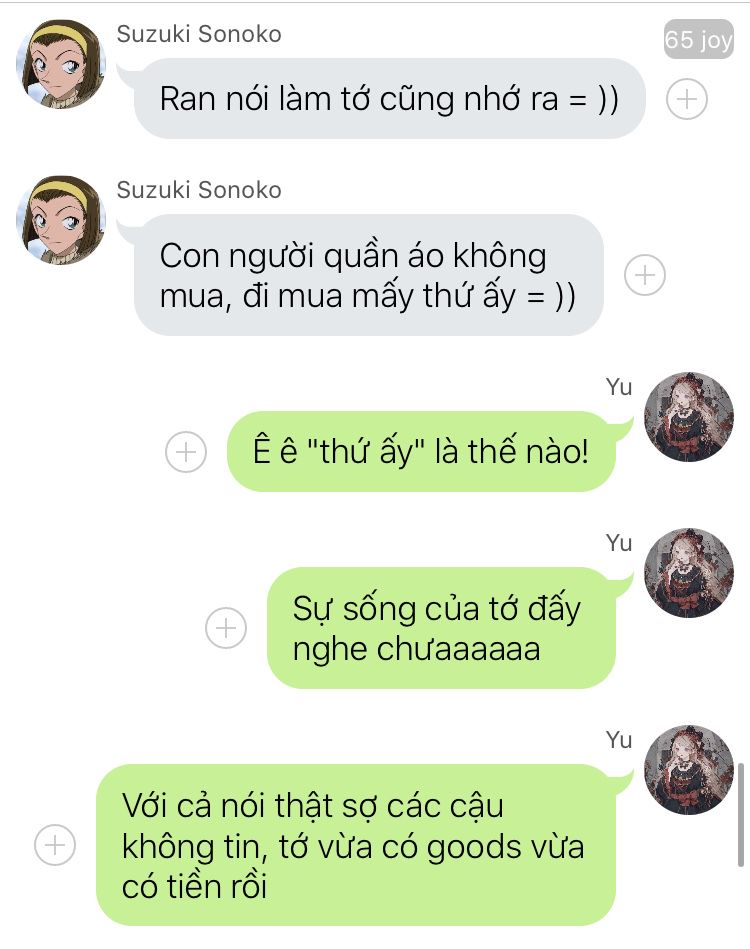Click plus icon beside "Con người quần áo" message

click(x=645, y=275)
